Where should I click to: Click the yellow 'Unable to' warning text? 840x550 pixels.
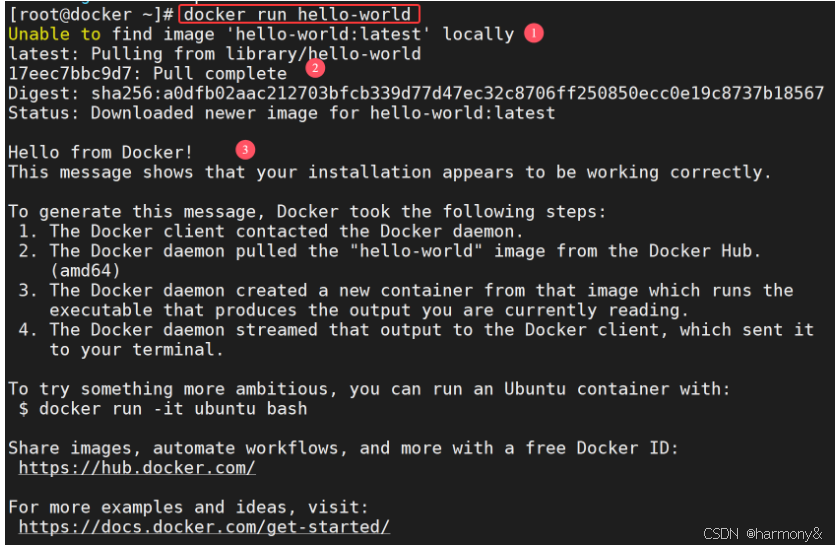point(55,34)
